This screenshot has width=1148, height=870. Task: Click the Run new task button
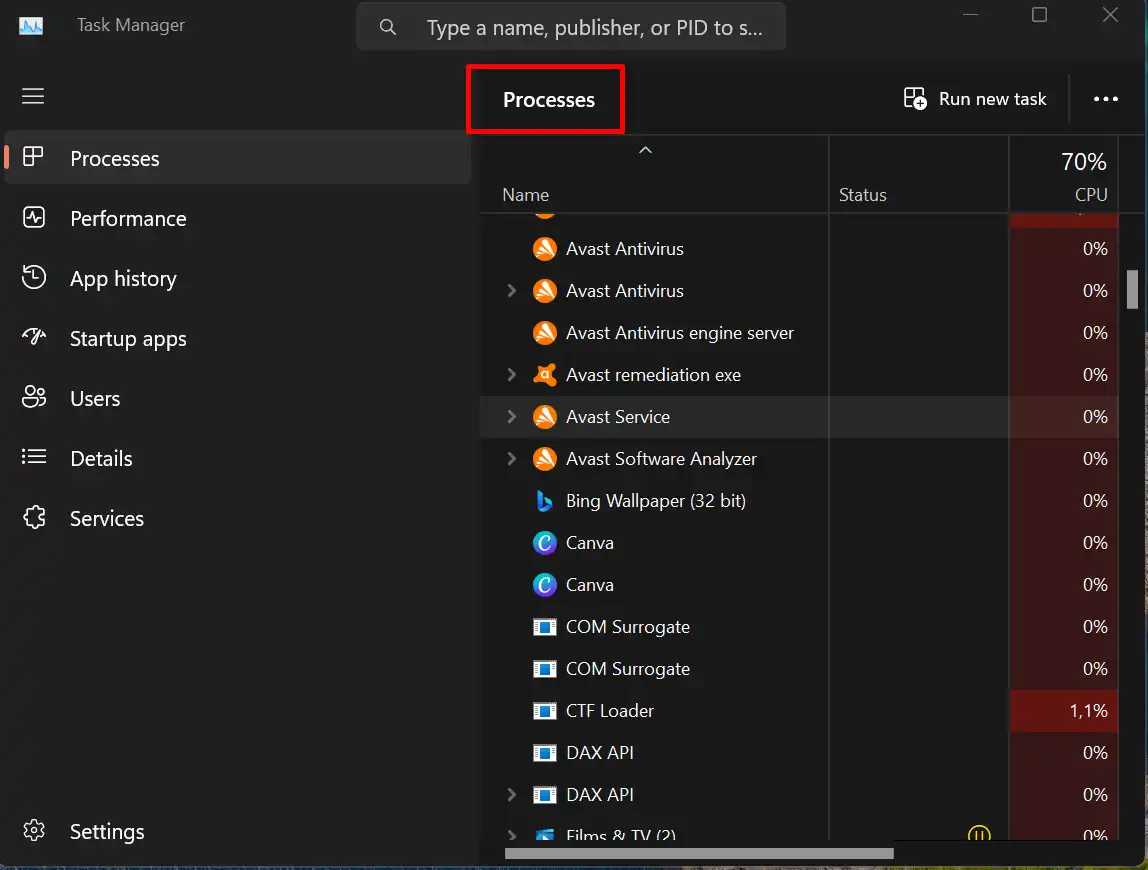point(974,99)
